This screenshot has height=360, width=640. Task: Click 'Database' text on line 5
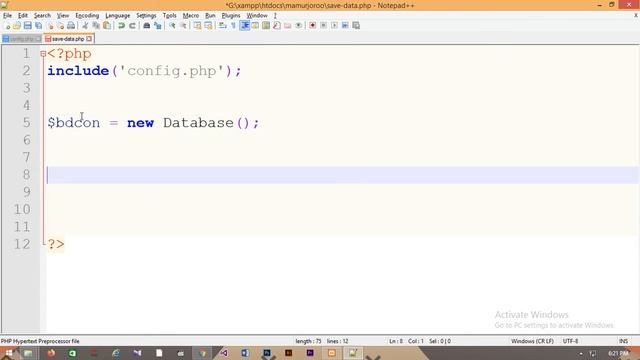[x=198, y=122]
